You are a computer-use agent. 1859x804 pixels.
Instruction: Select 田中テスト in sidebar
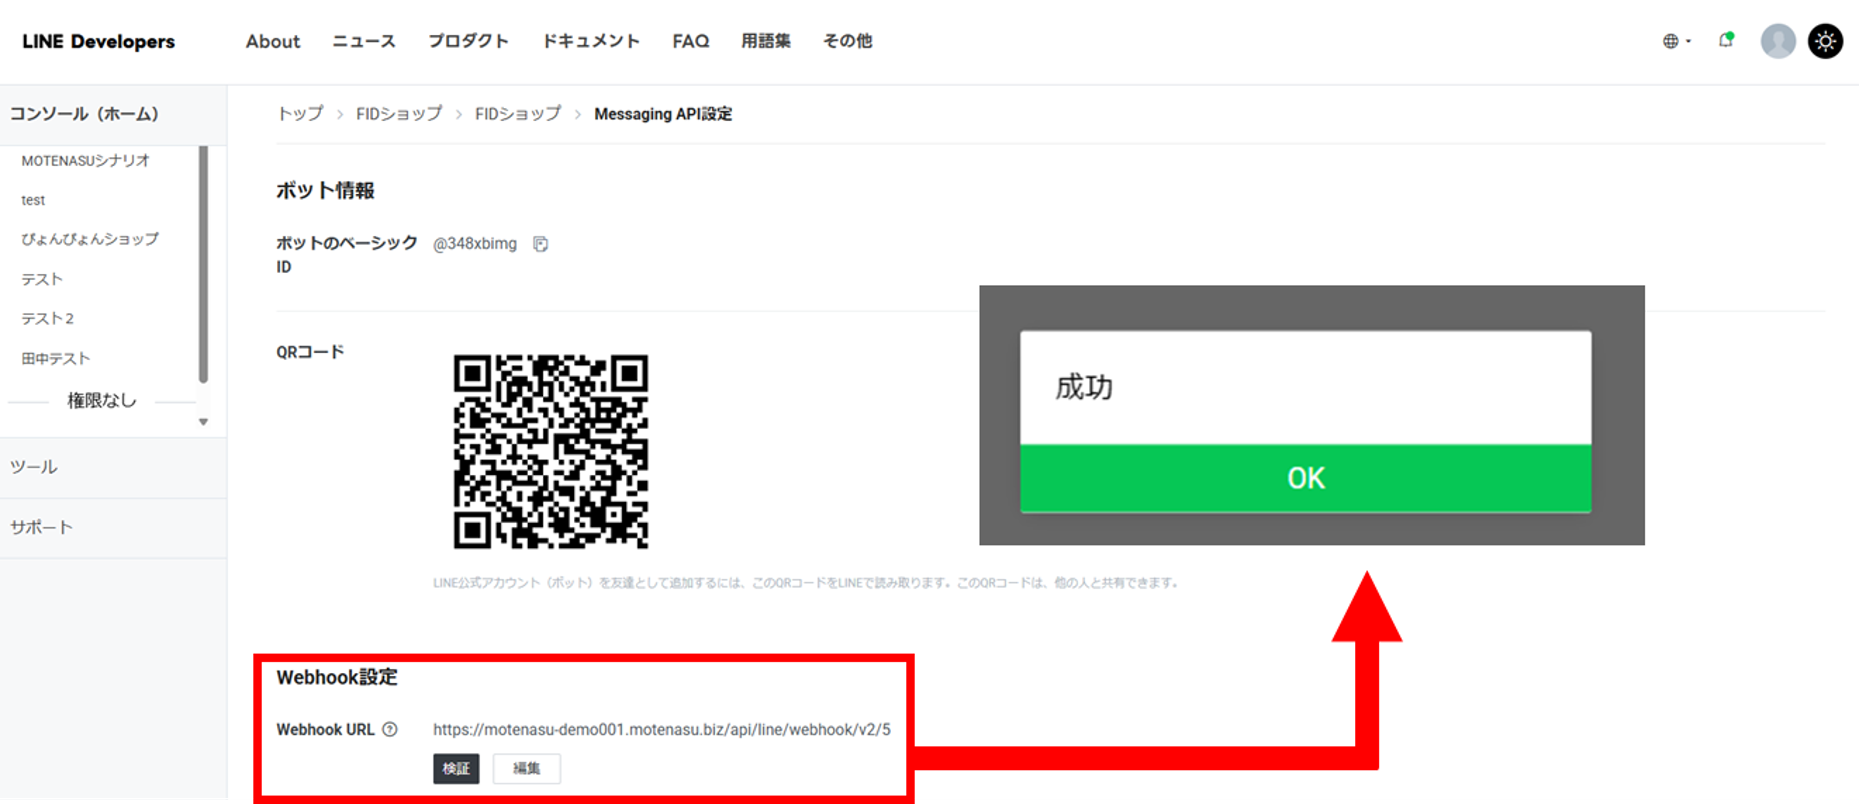click(x=56, y=358)
